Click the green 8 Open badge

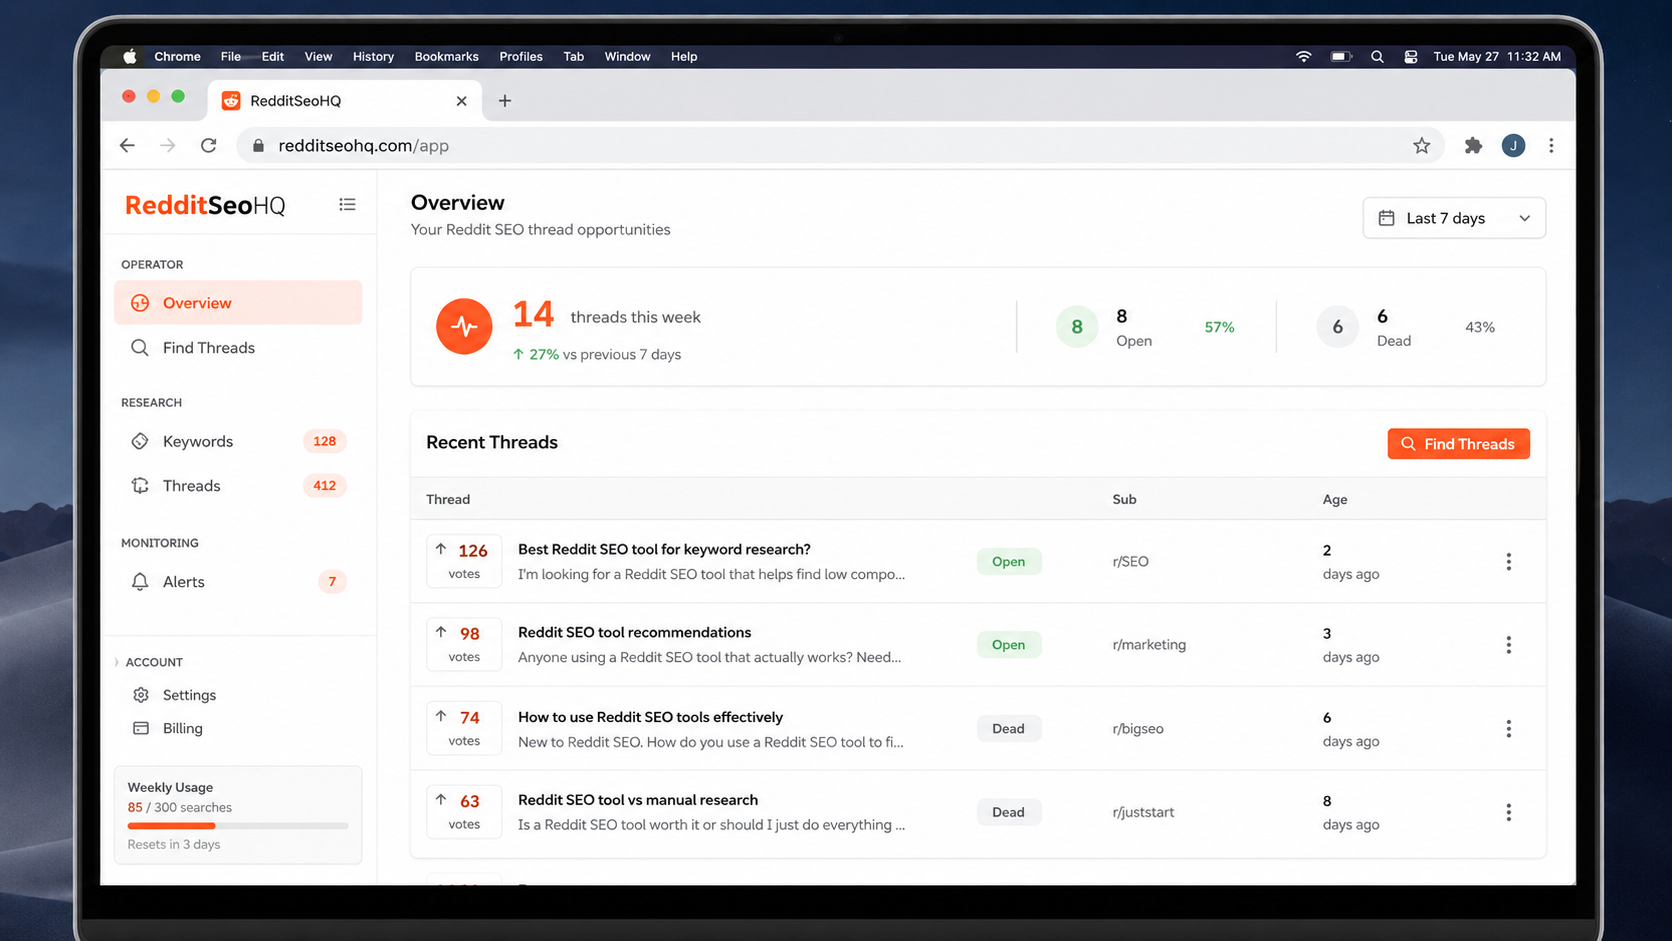coord(1076,327)
